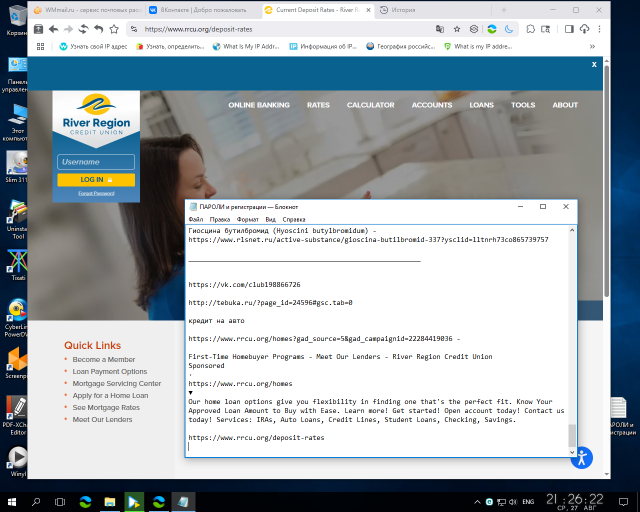Click the browser page vertical scrollbar thumb
The width and height of the screenshot is (640, 512).
pos(607,180)
